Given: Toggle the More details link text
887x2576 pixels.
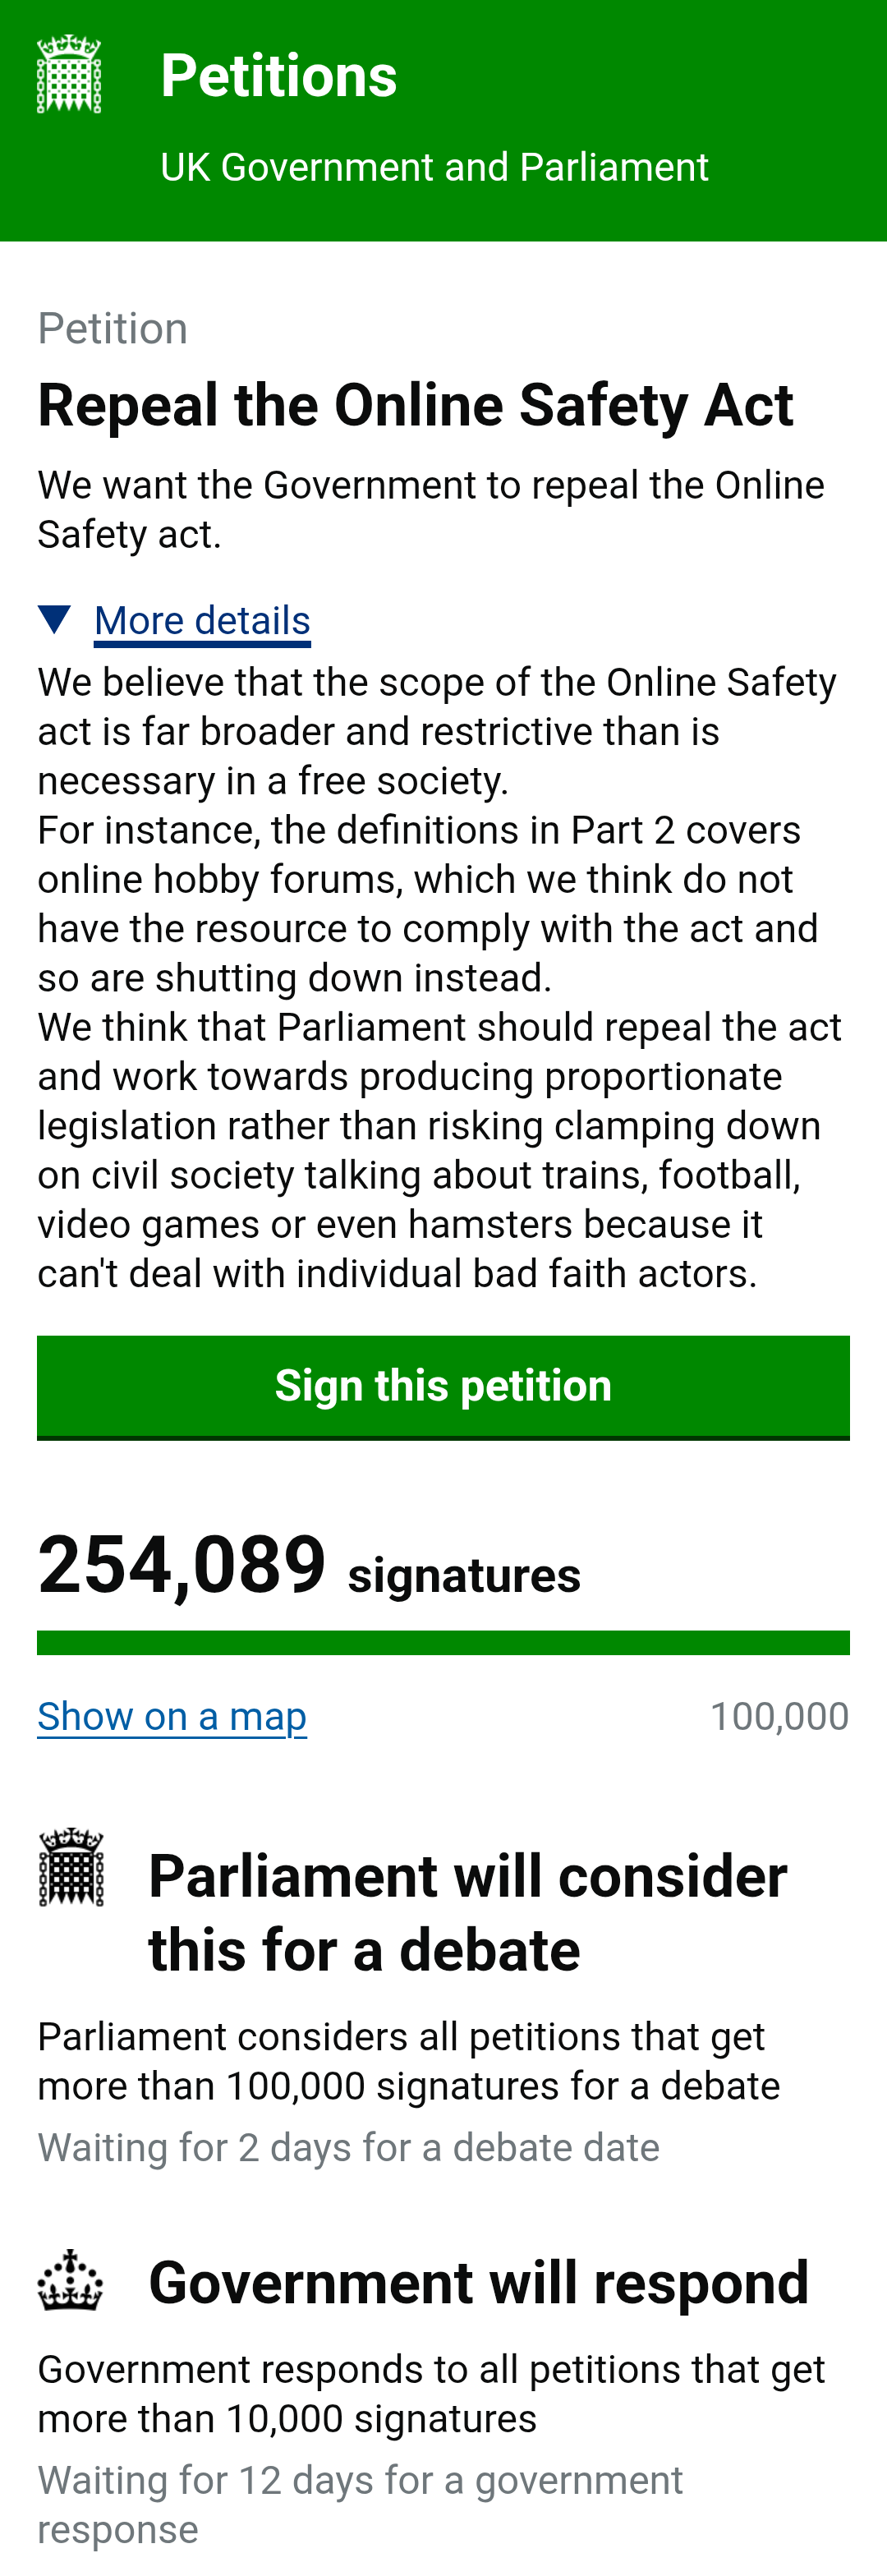Looking at the screenshot, I should click(202, 621).
